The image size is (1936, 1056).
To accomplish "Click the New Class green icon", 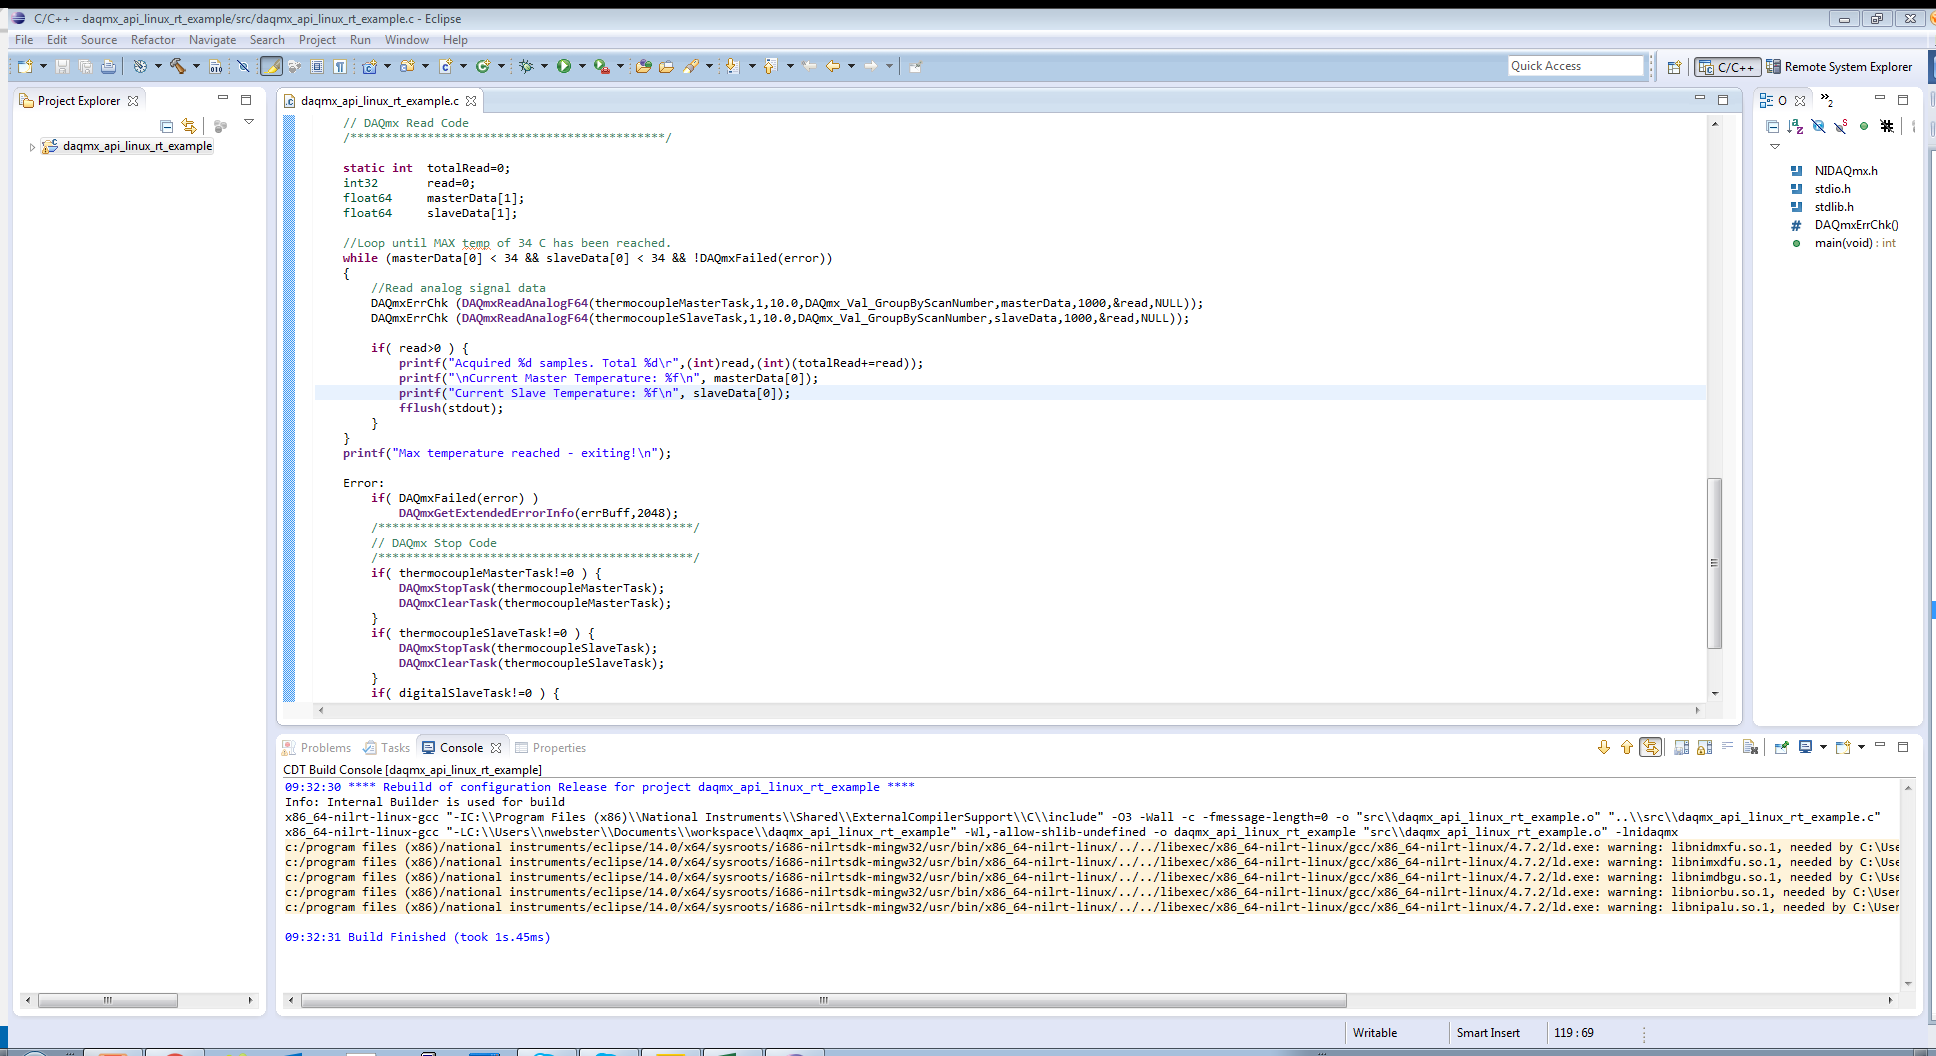I will click(x=483, y=66).
